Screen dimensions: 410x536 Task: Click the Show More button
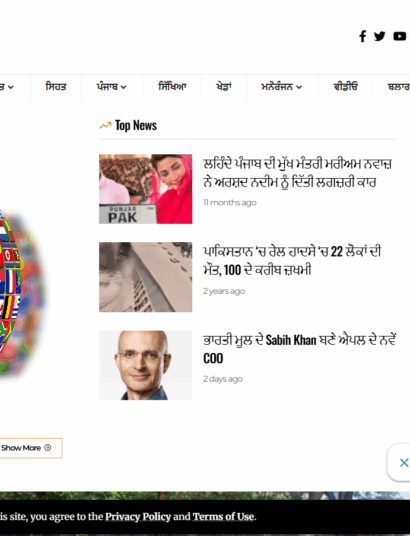click(30, 448)
